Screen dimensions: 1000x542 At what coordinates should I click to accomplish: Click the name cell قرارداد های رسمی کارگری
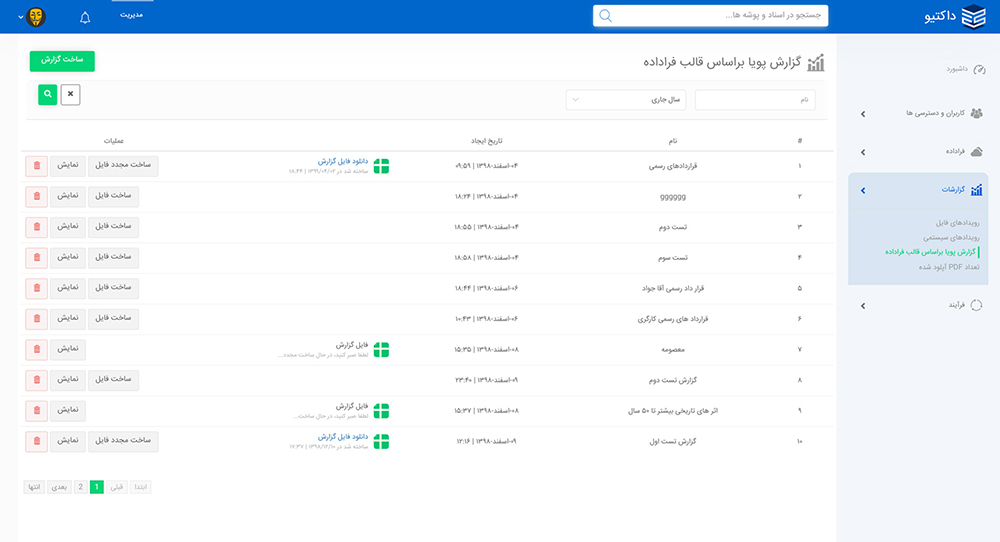coord(673,319)
